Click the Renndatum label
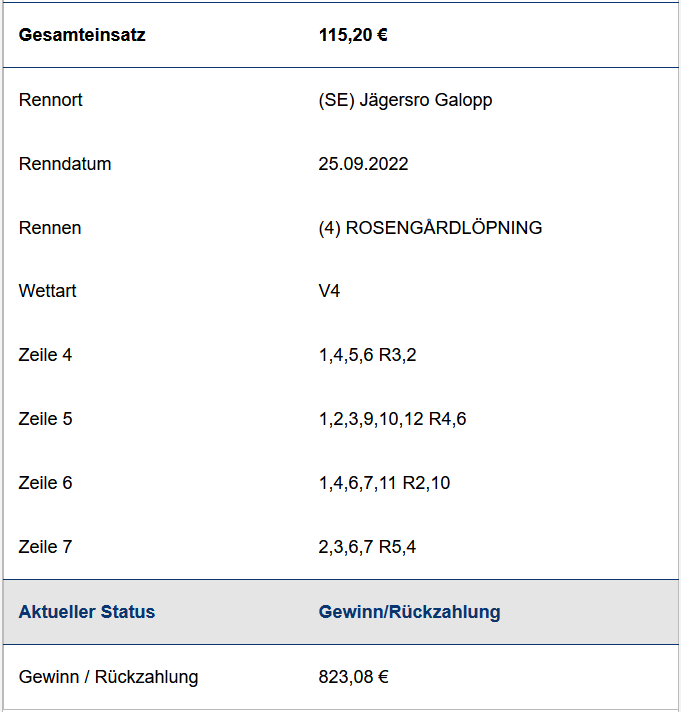Image resolution: width=681 pixels, height=712 pixels. pos(65,164)
